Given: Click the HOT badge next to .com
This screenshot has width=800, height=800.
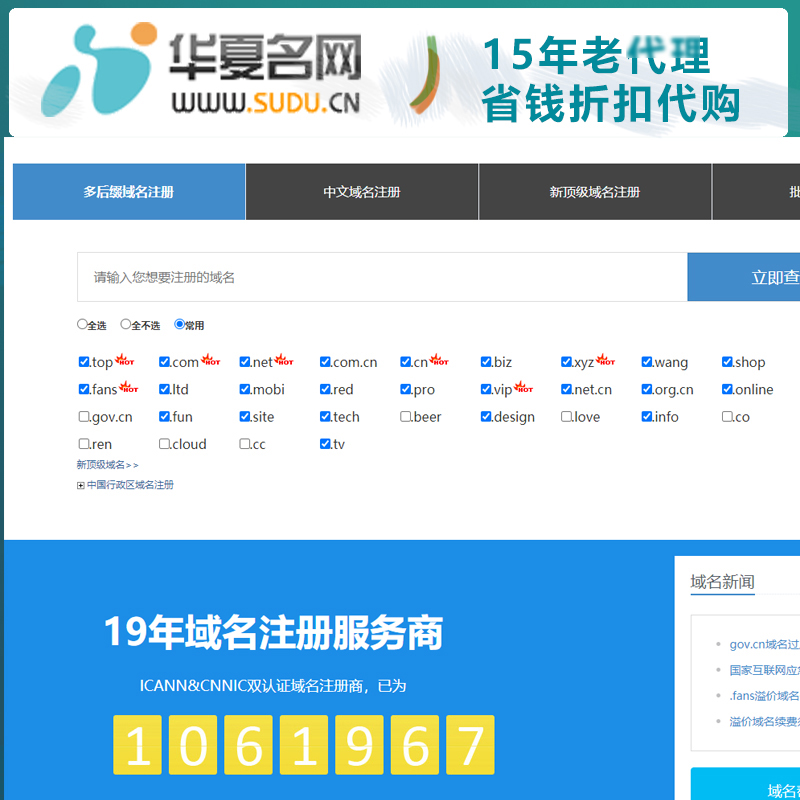Looking at the screenshot, I should pyautogui.click(x=210, y=359).
